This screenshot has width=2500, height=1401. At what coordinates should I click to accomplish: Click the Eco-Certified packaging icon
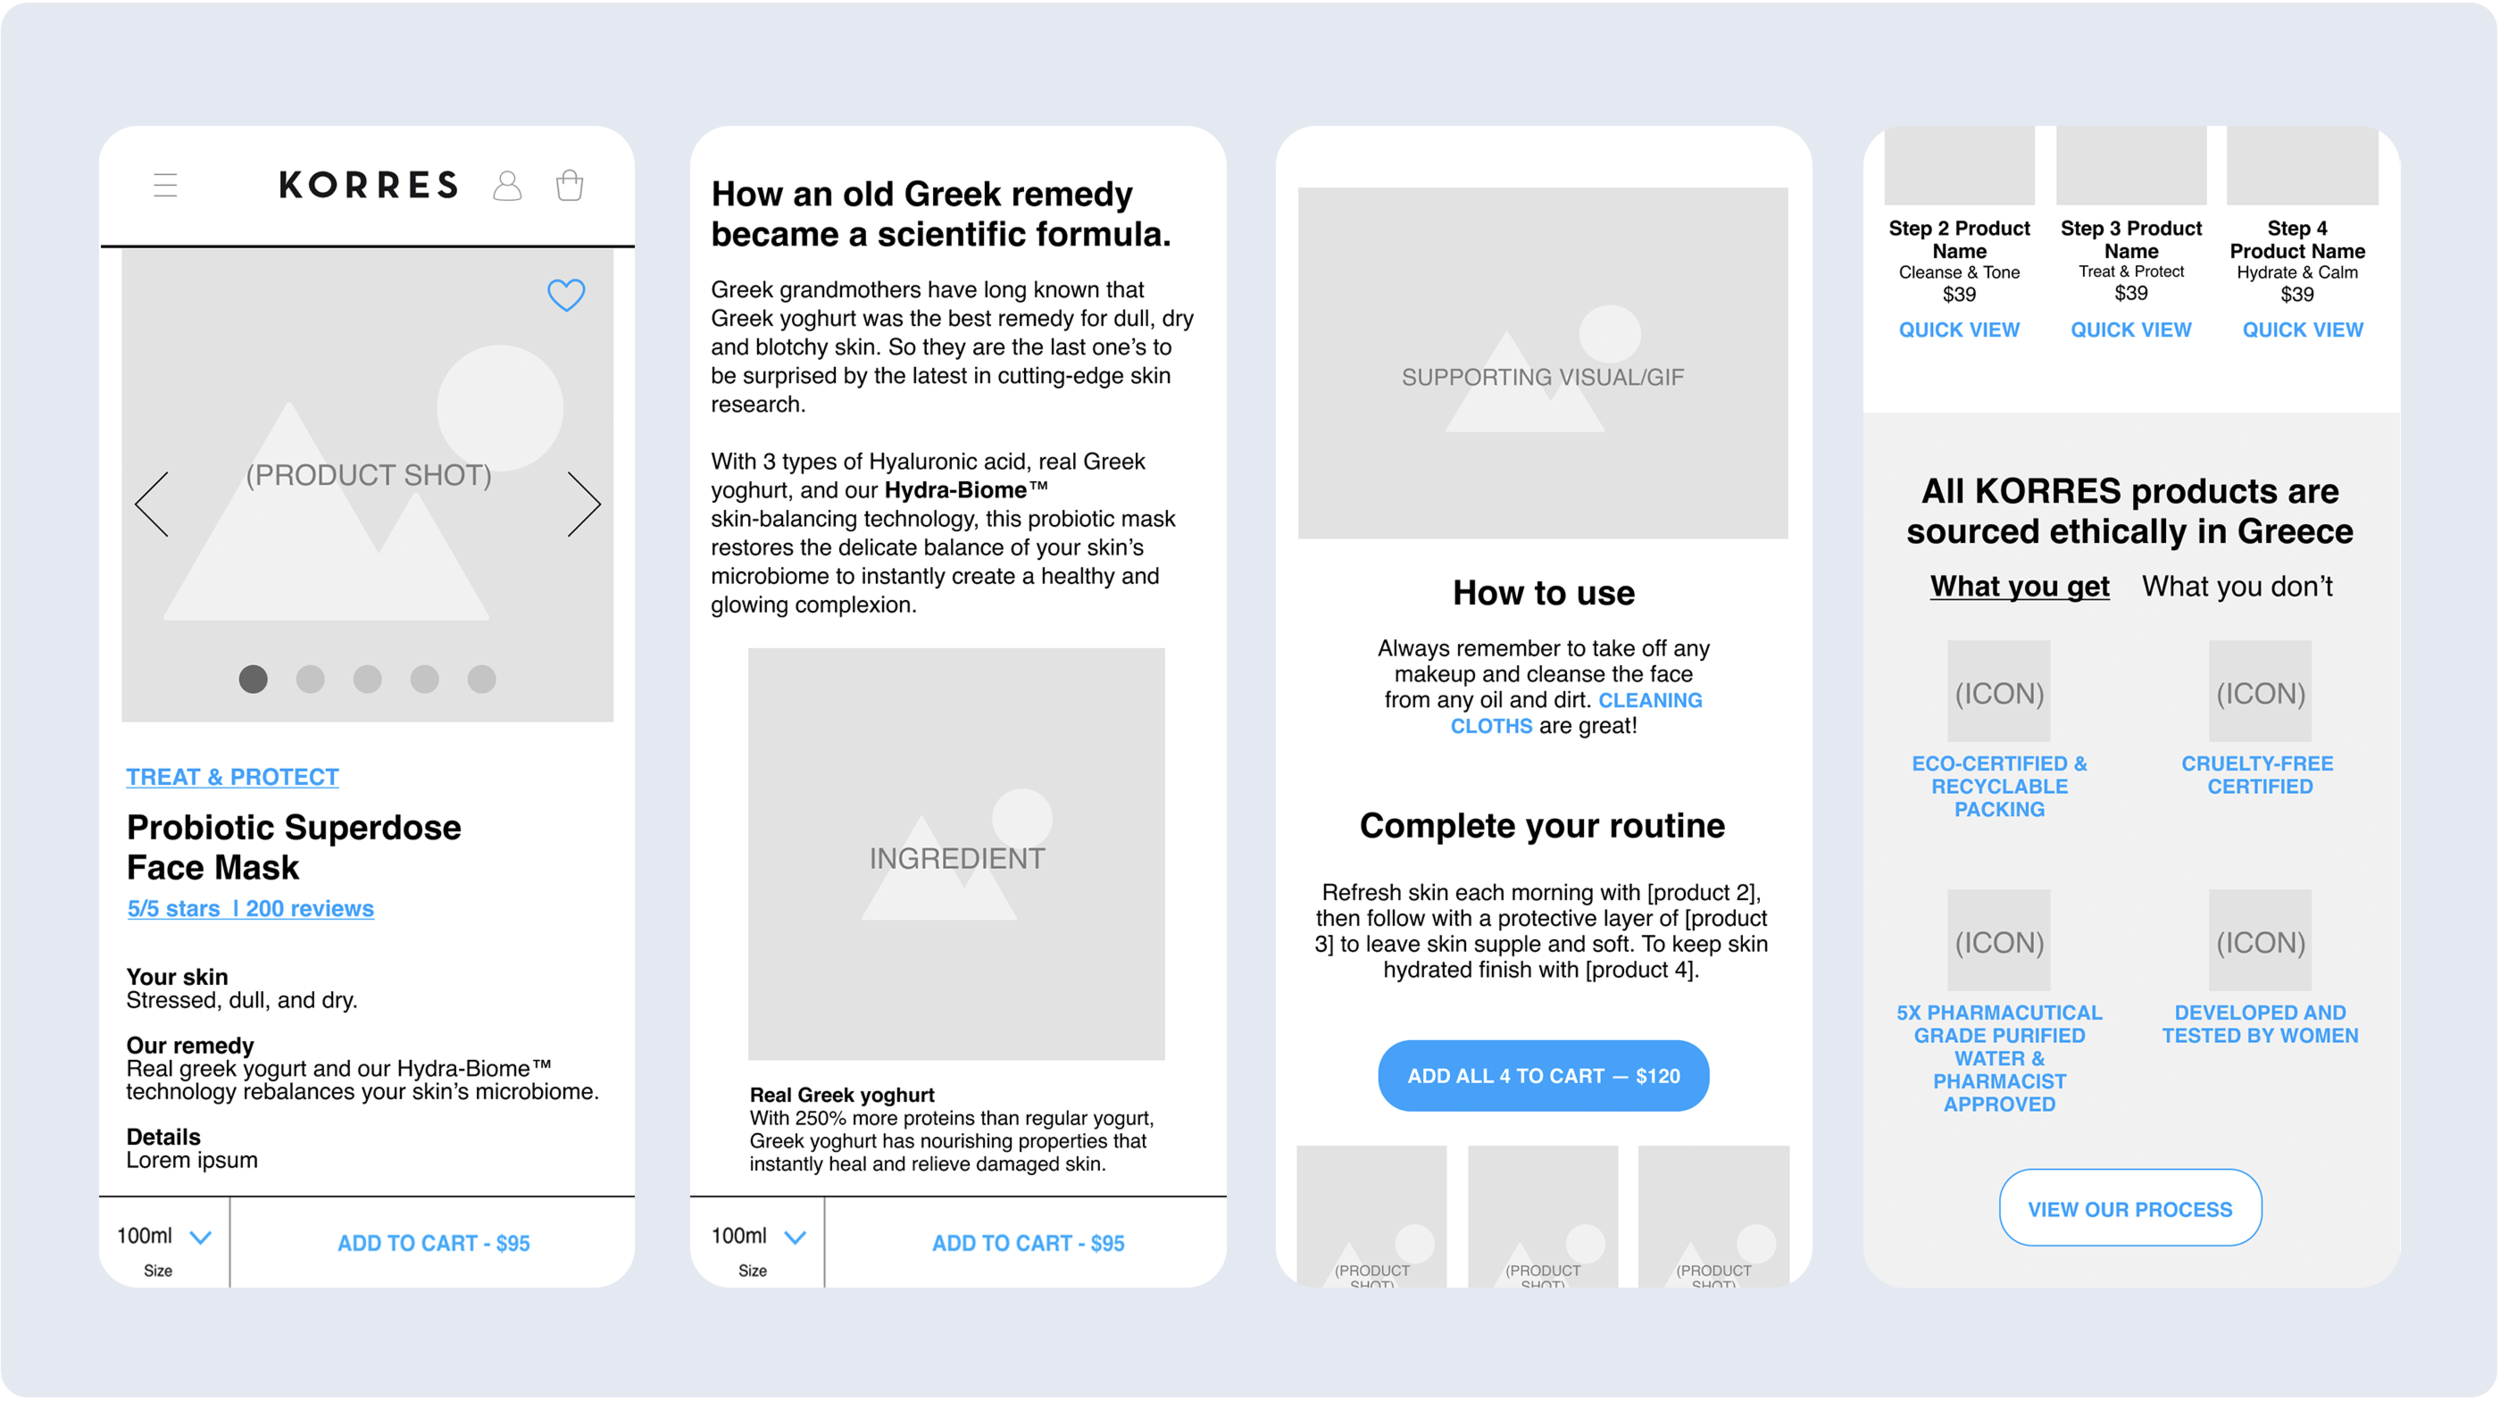click(1997, 692)
